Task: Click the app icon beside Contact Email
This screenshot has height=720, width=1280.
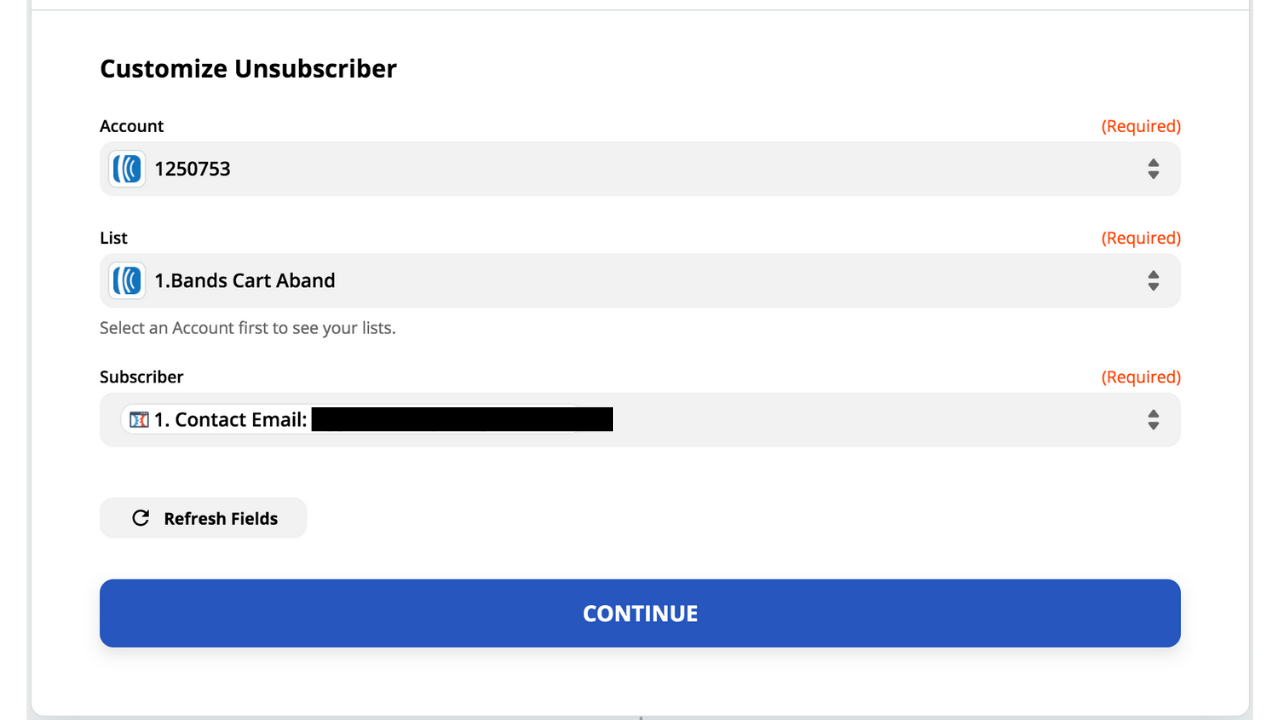Action: click(139, 420)
